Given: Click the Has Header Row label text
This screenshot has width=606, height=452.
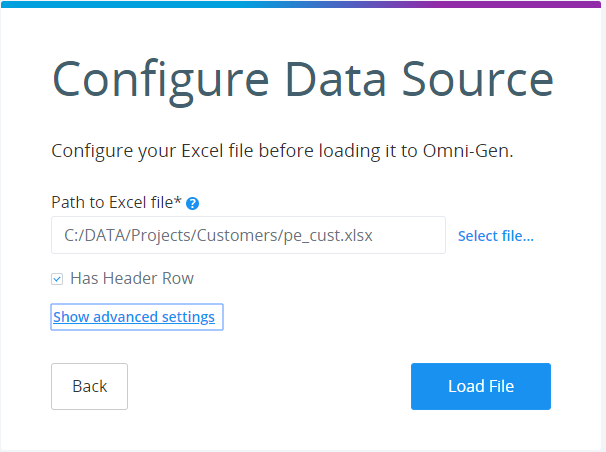Looking at the screenshot, I should coord(132,278).
